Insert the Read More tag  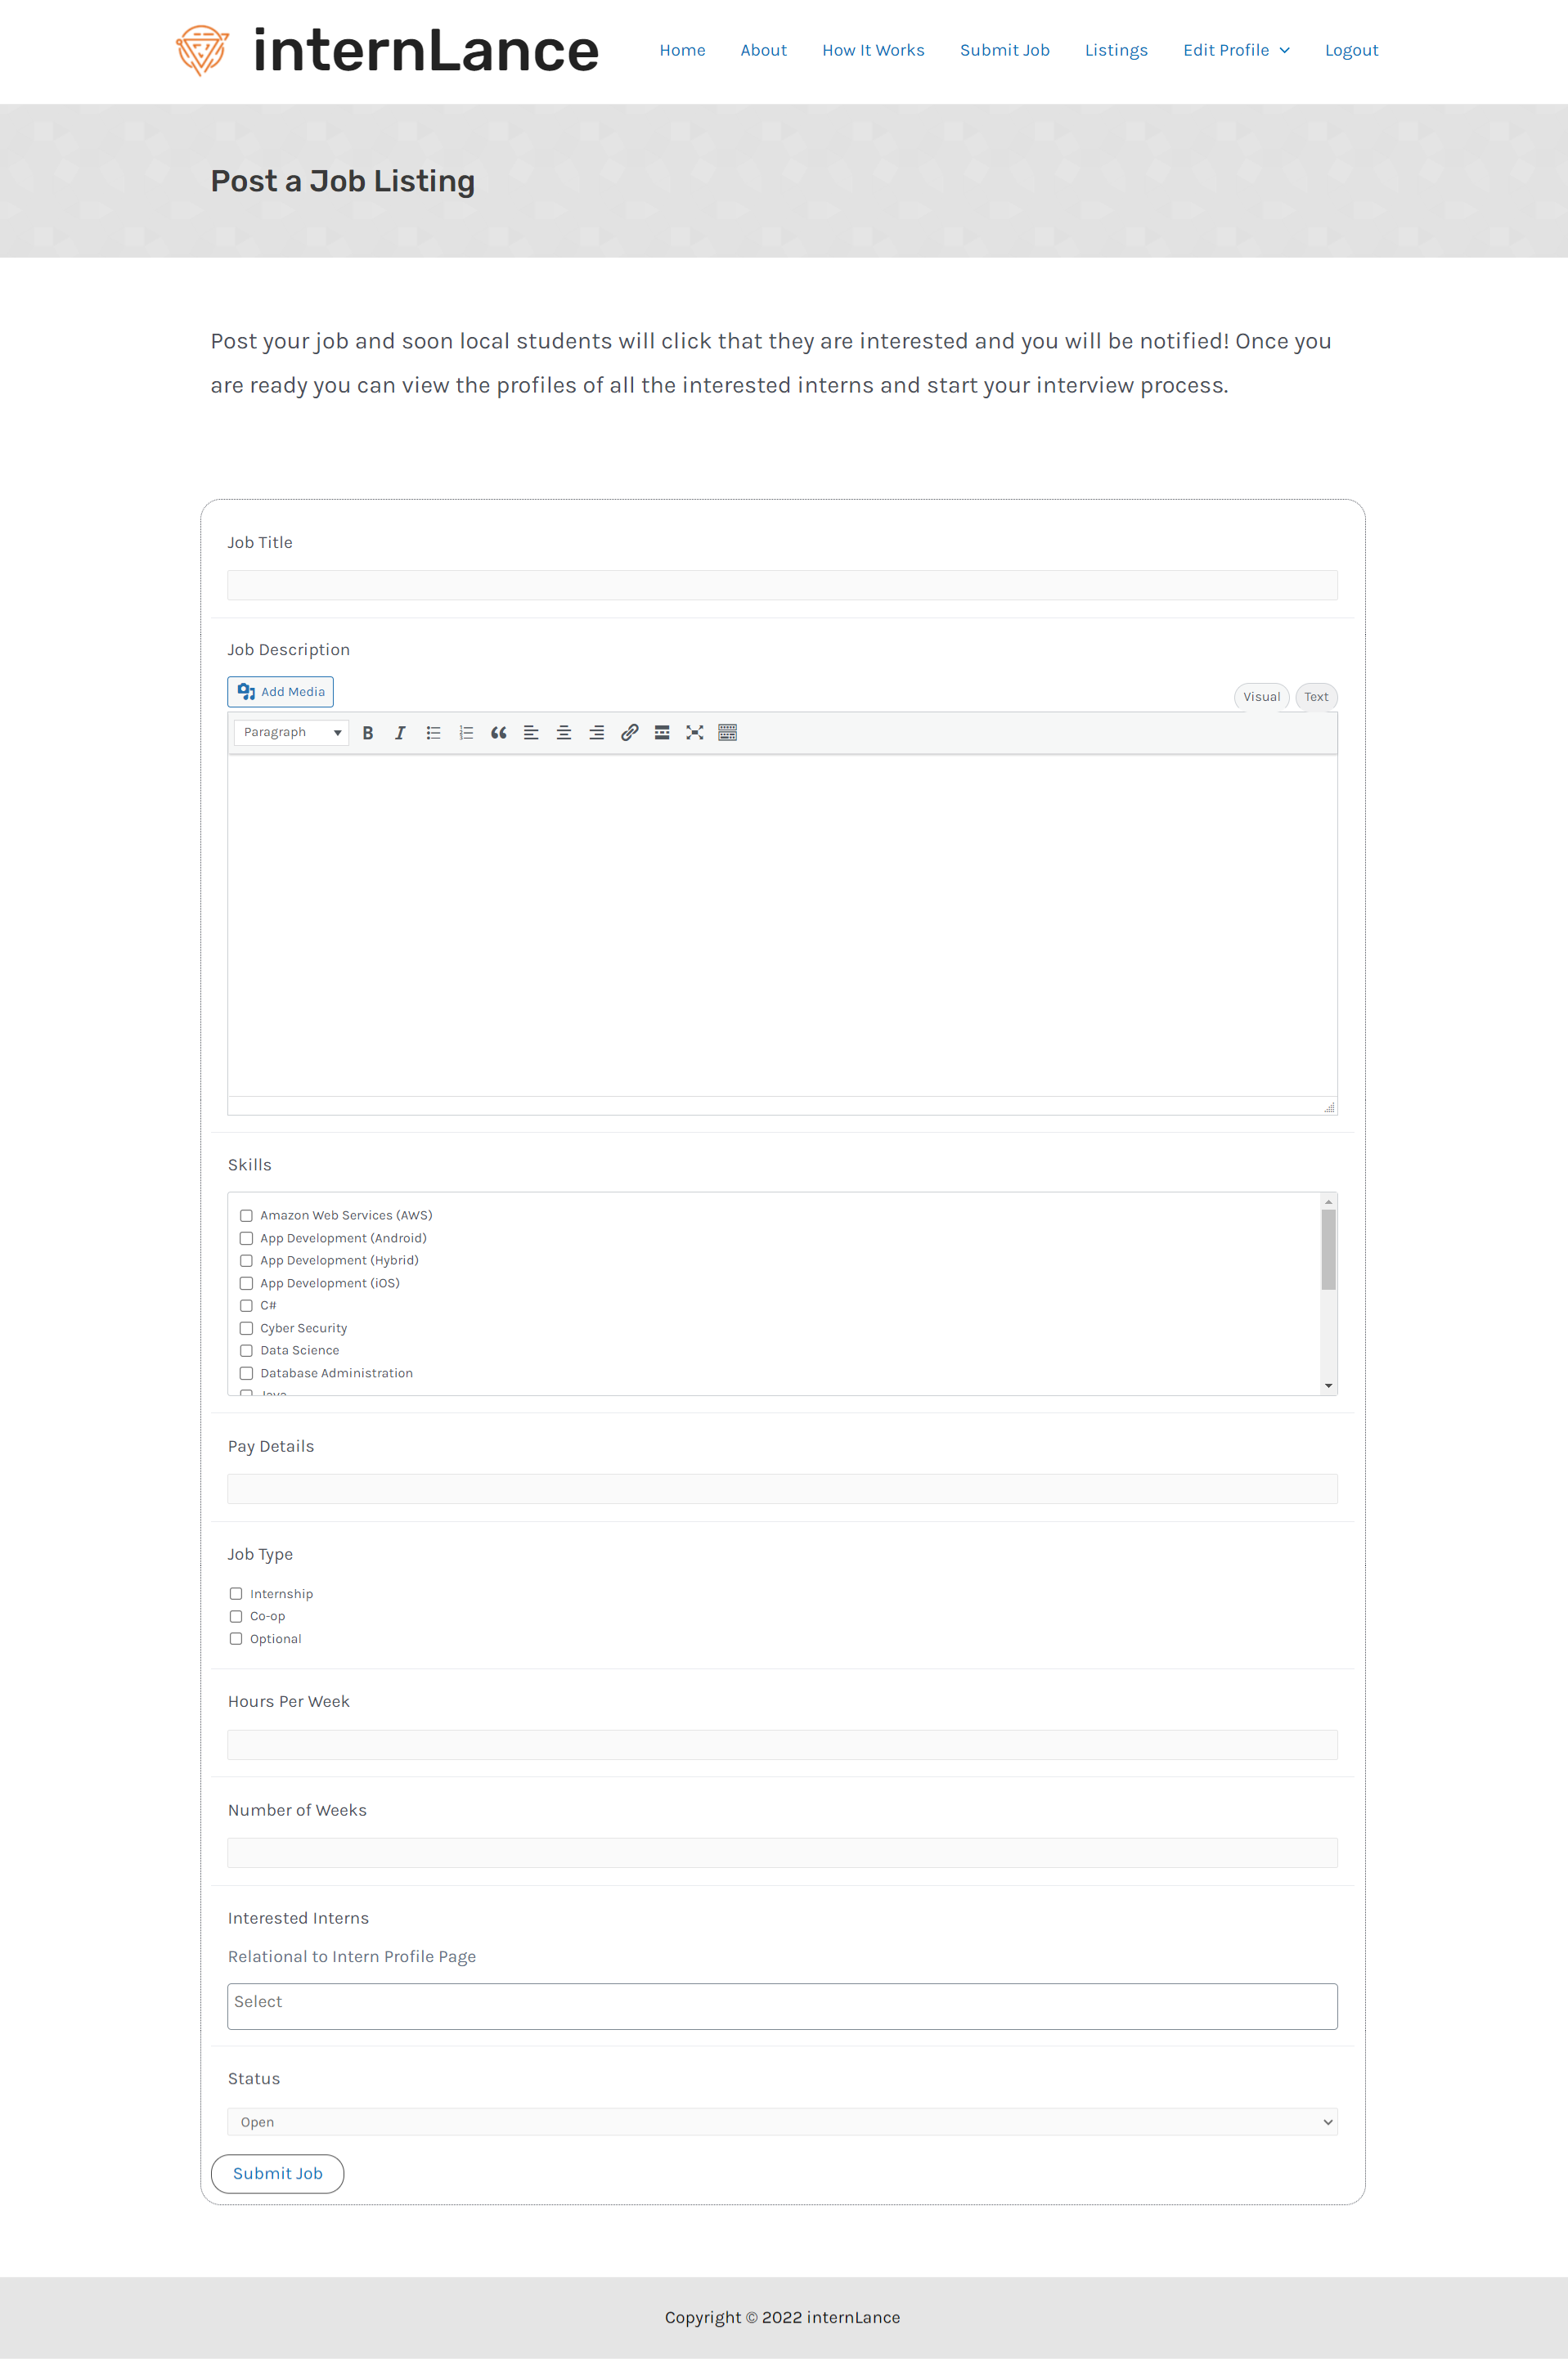[662, 733]
